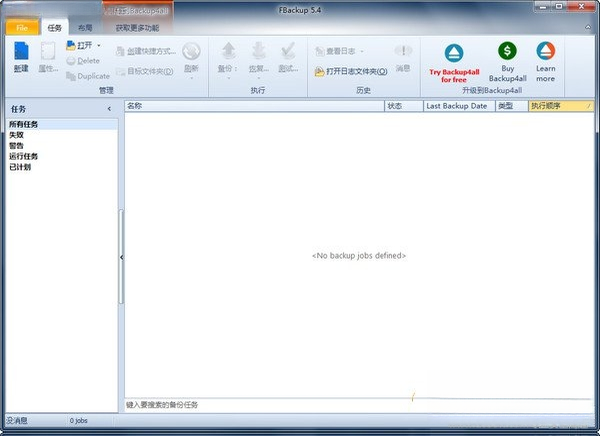
Task: Select the 已计划 scheduled filter
Action: pyautogui.click(x=20, y=167)
